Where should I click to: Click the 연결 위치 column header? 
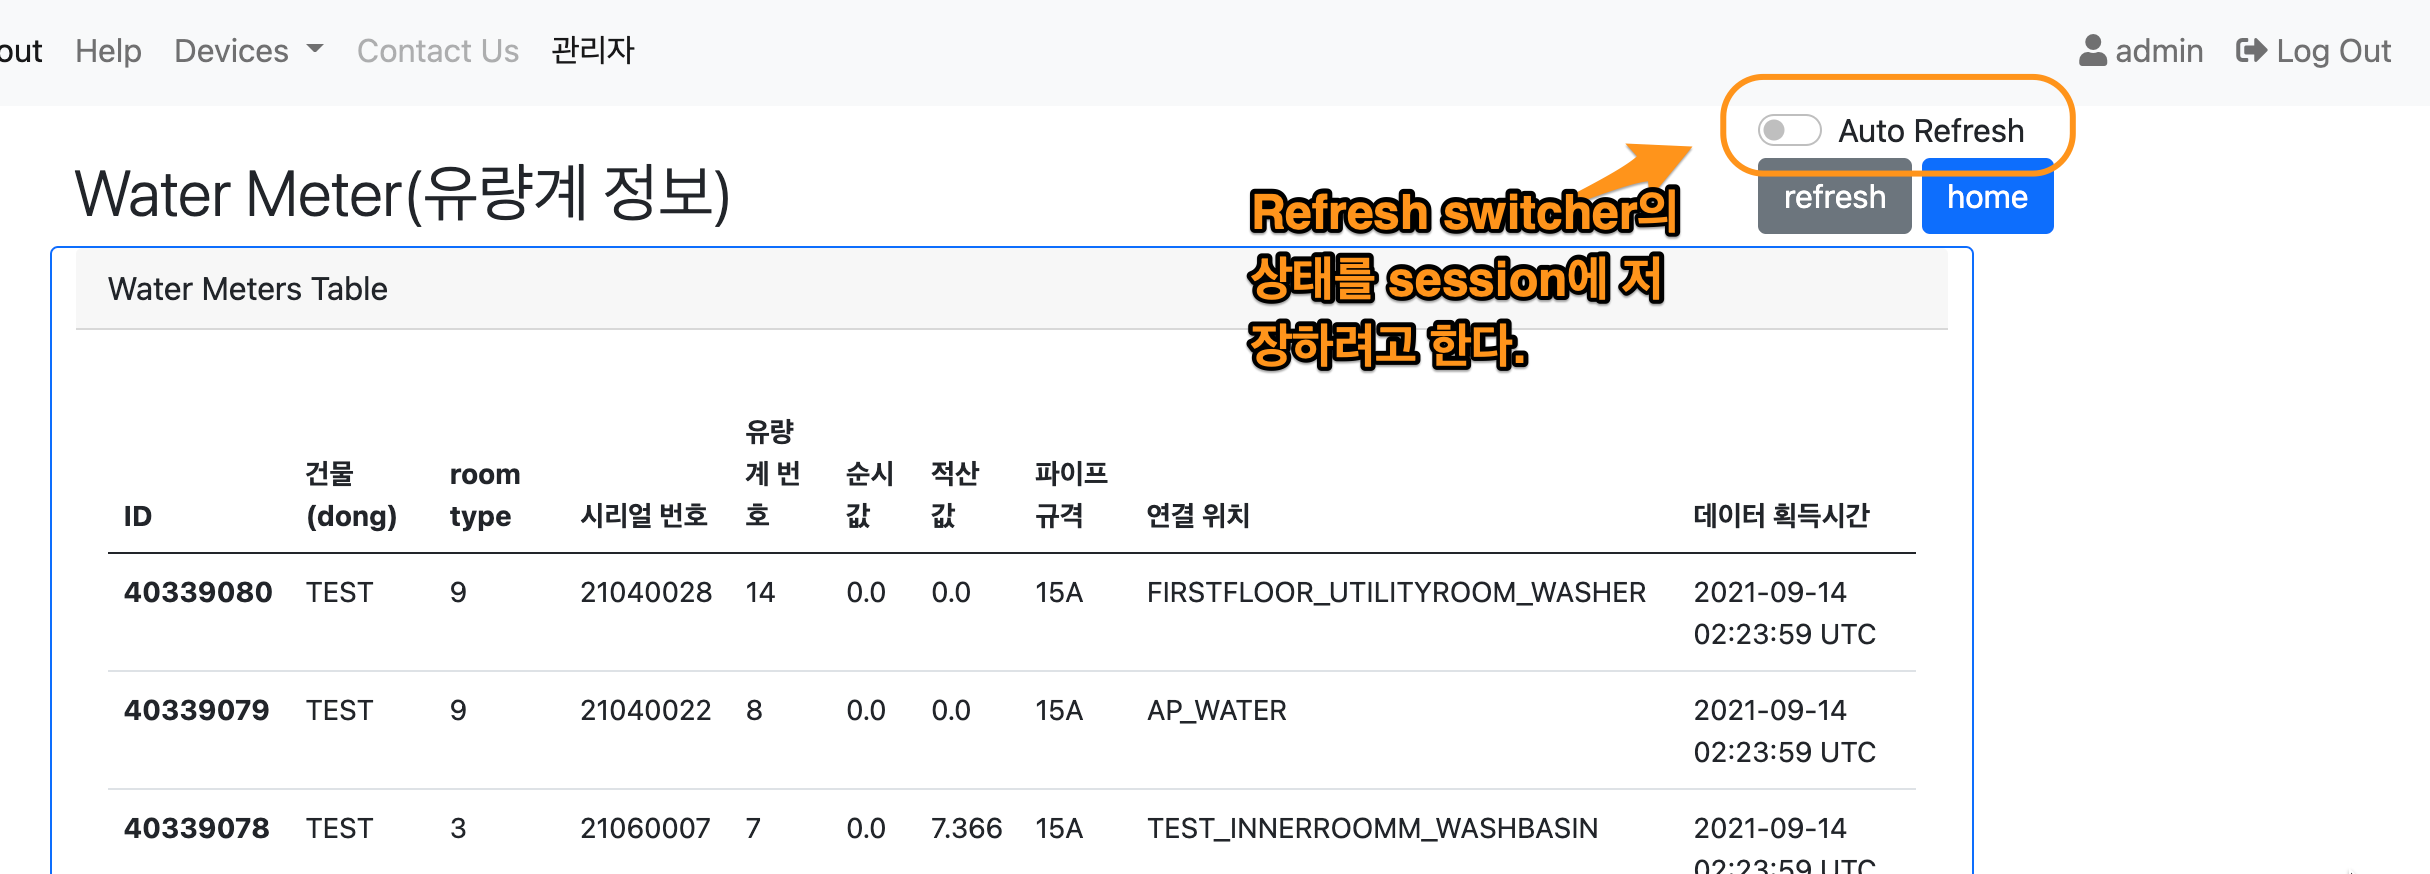tap(1198, 516)
